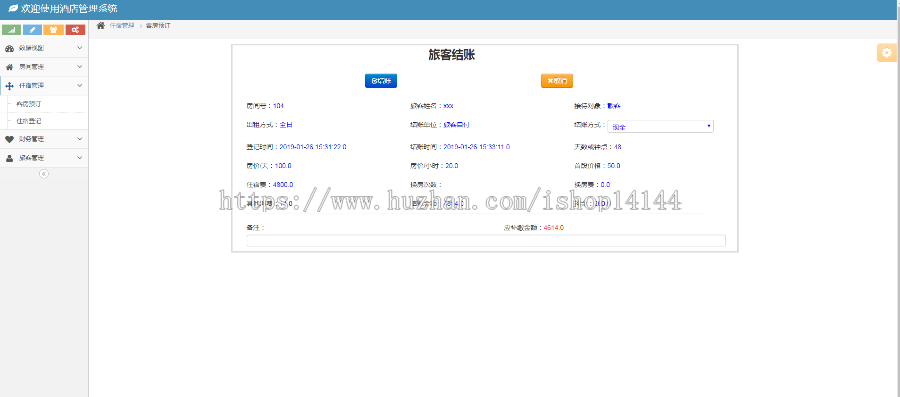900x397 pixels.
Task: Click the checkout time 15:33:11.0 value
Action: point(476,147)
